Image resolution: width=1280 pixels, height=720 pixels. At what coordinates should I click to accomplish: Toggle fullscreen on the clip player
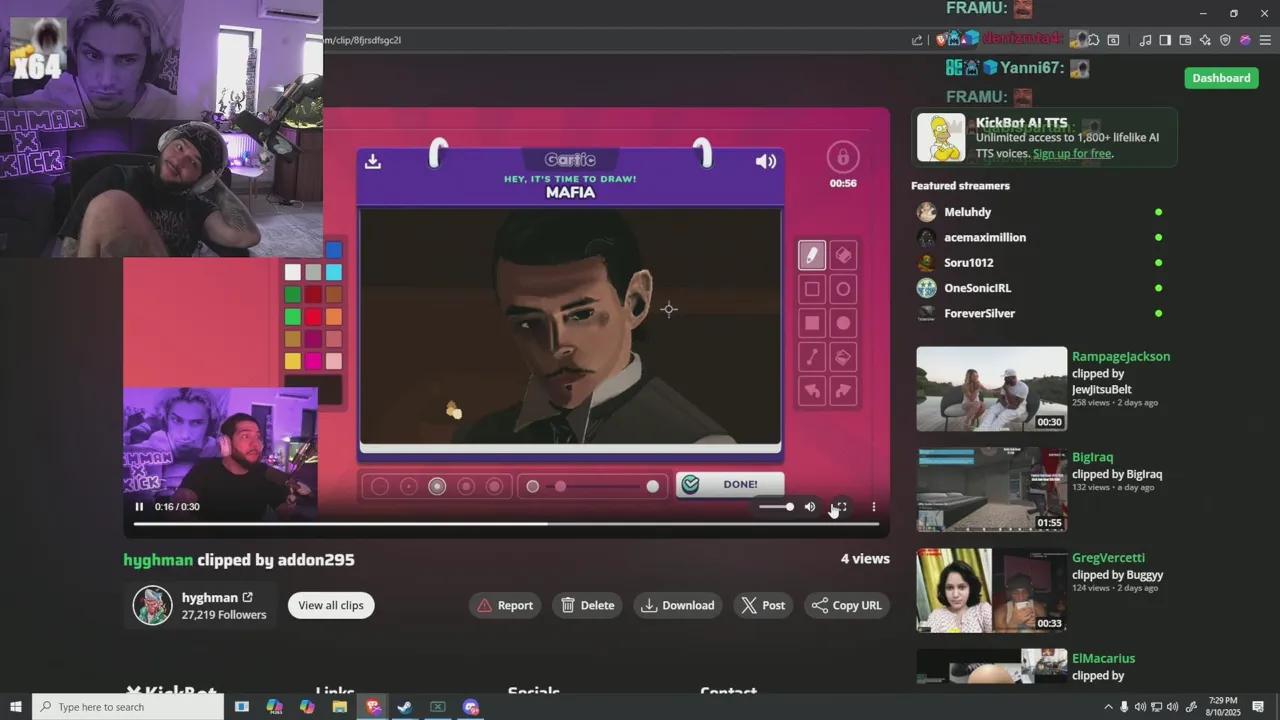pos(841,507)
